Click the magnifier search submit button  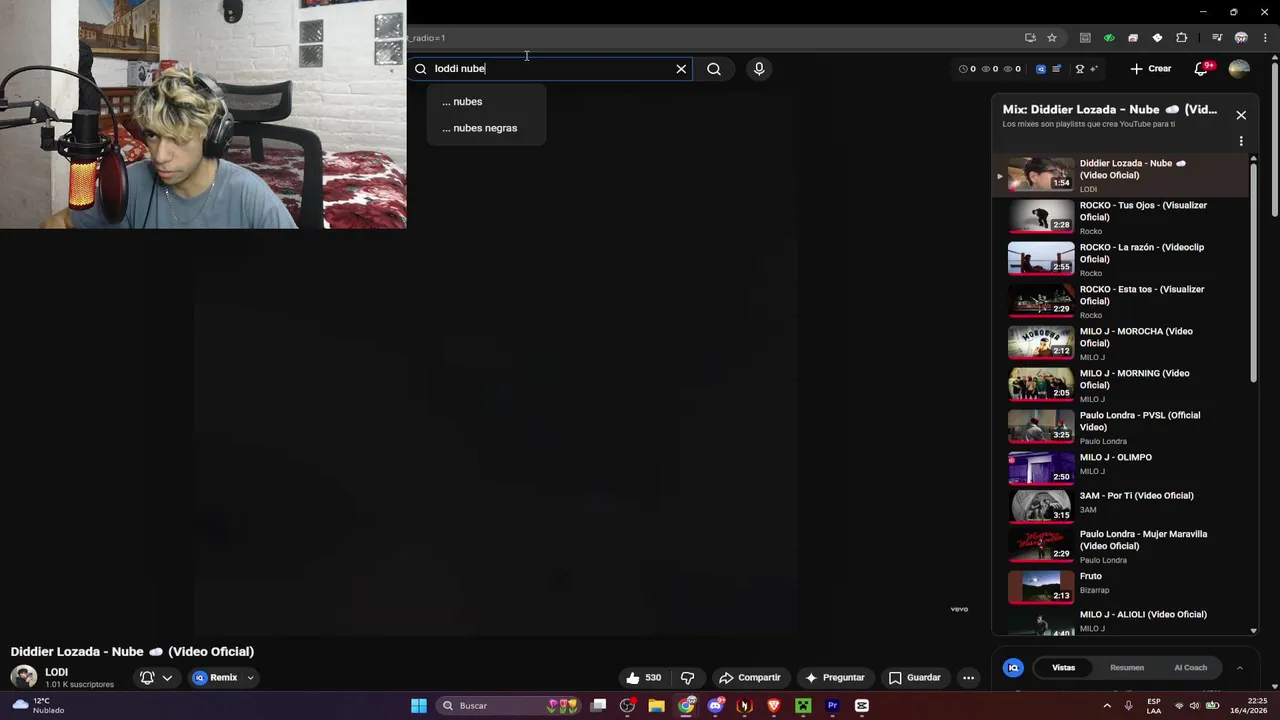point(714,69)
